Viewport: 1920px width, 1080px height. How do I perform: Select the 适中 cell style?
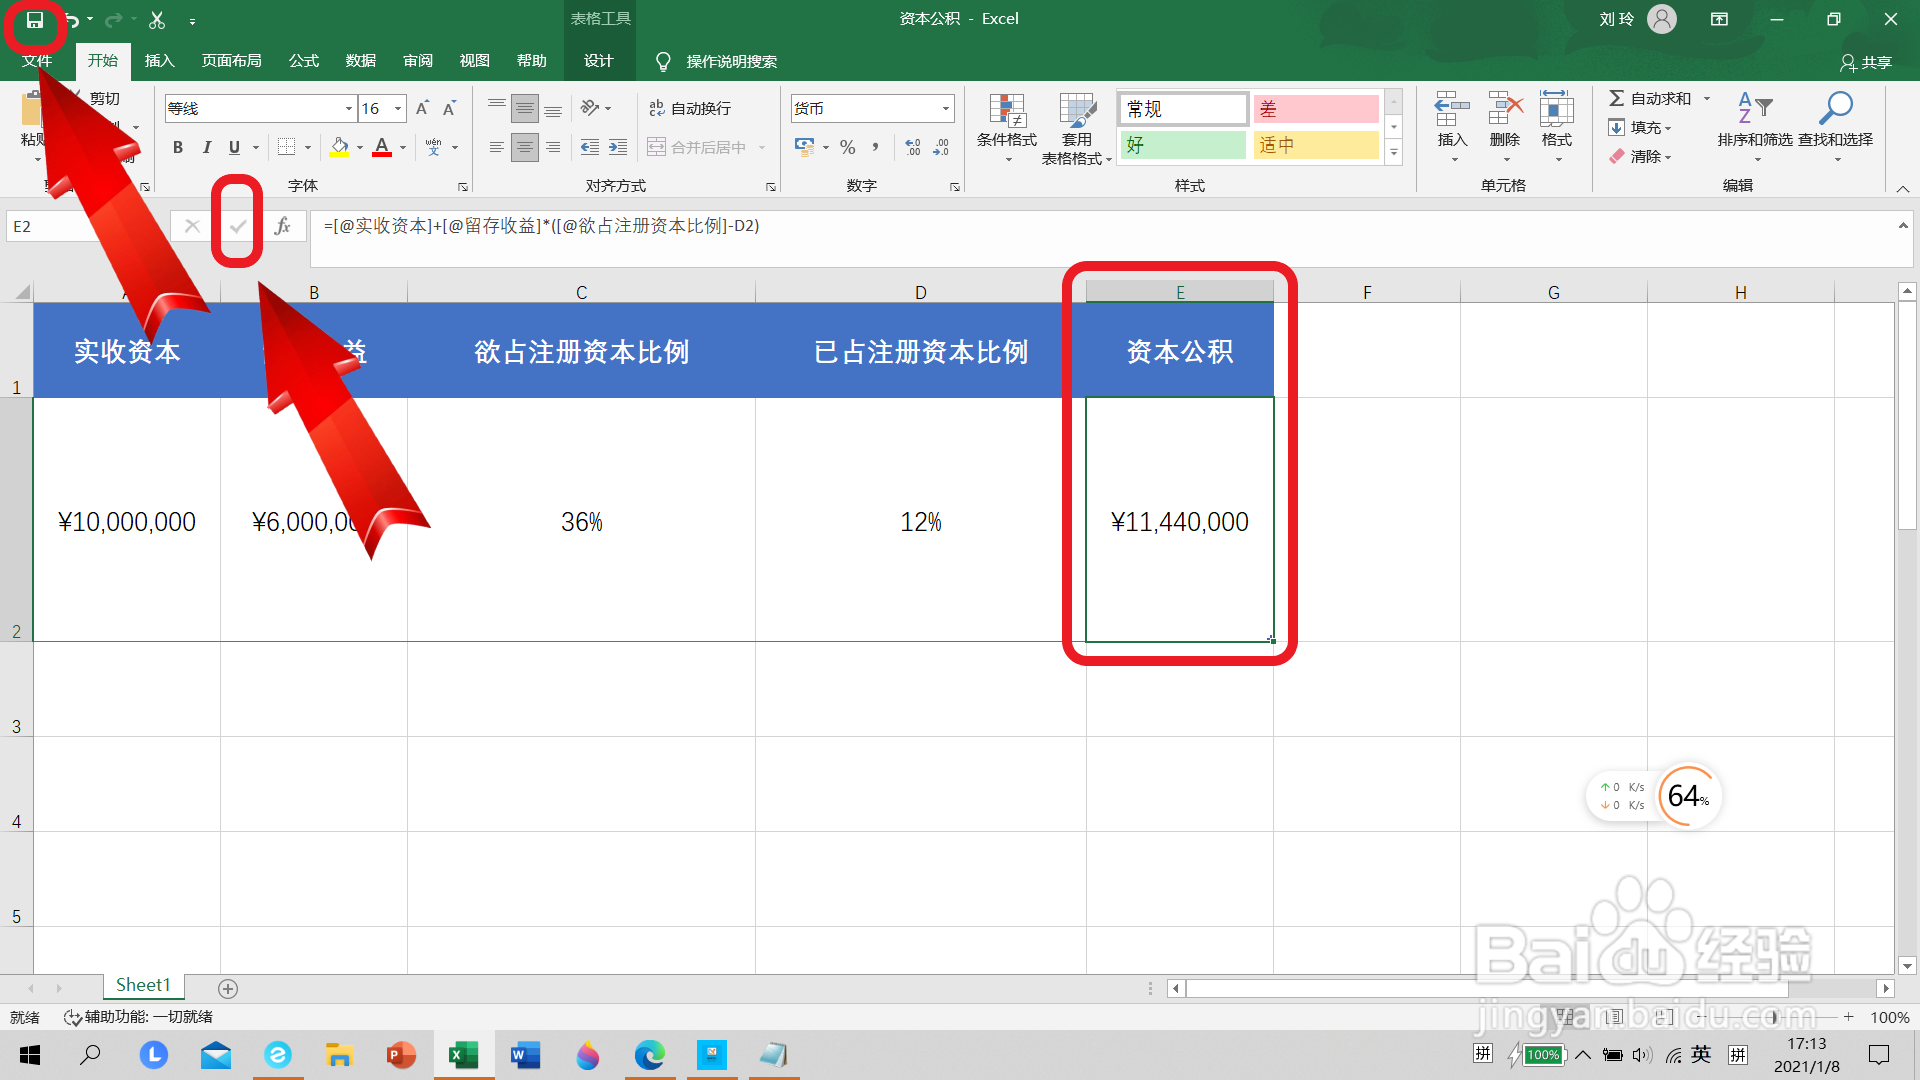tap(1316, 145)
